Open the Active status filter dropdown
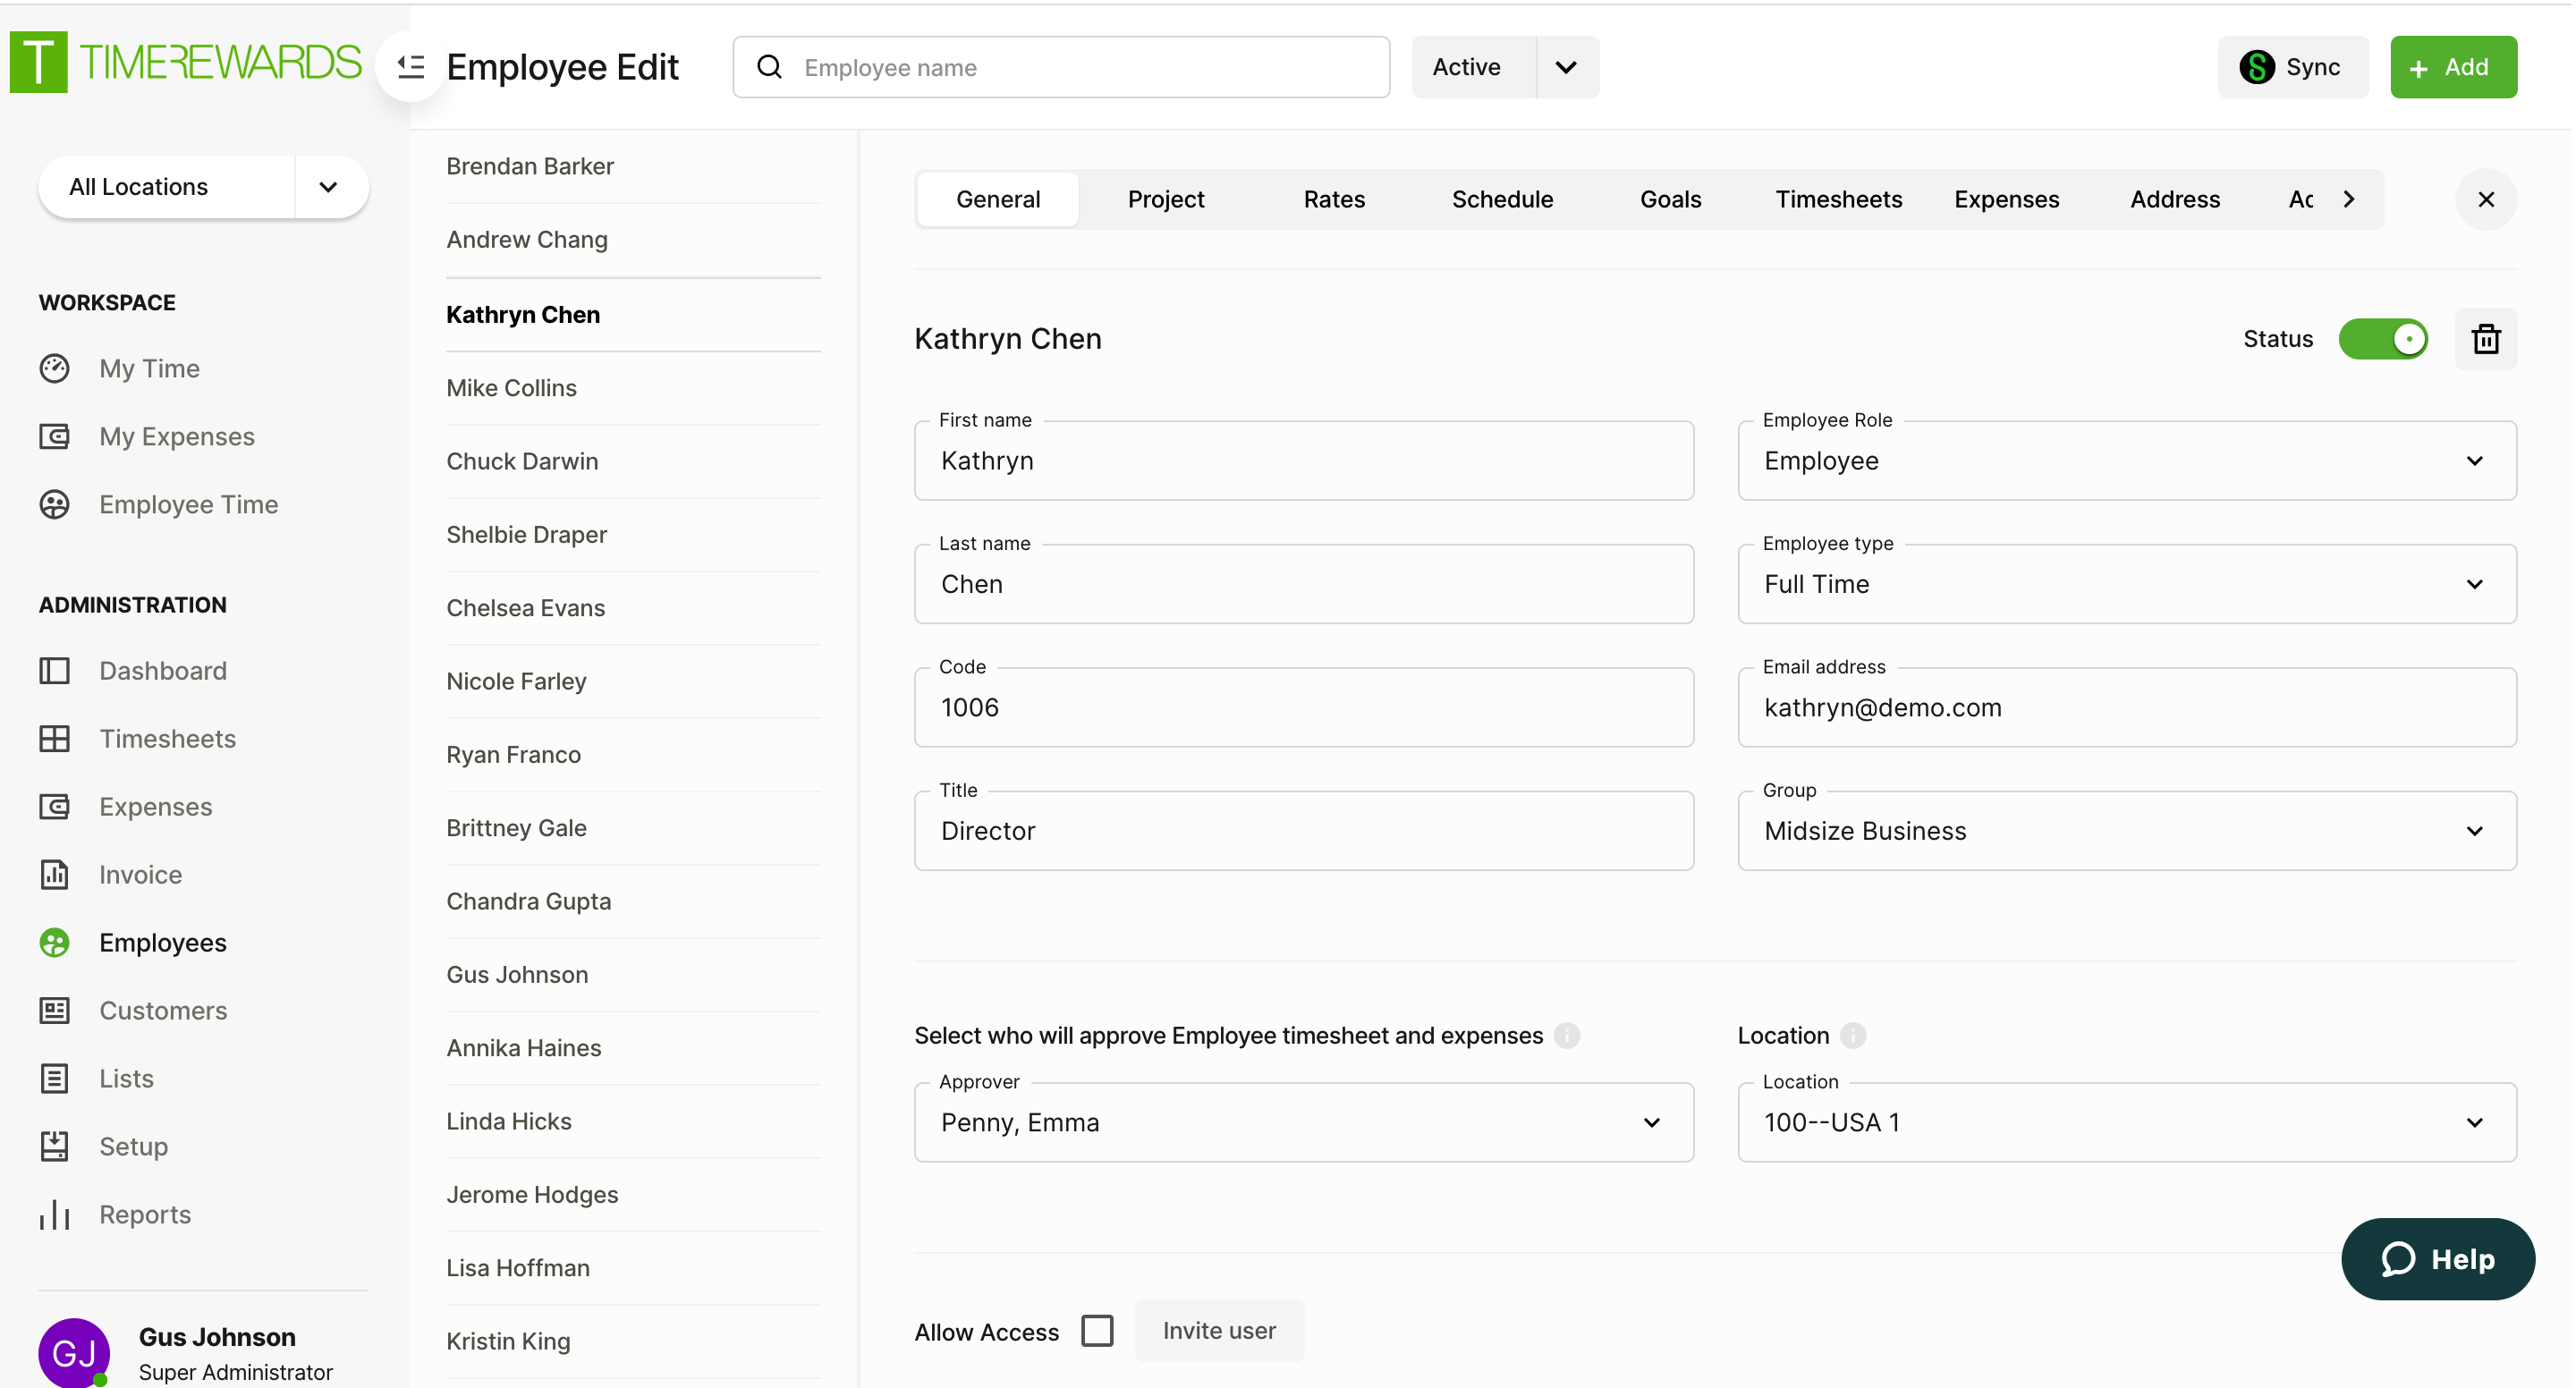Screen dimensions: 2576x1388 1566,67
